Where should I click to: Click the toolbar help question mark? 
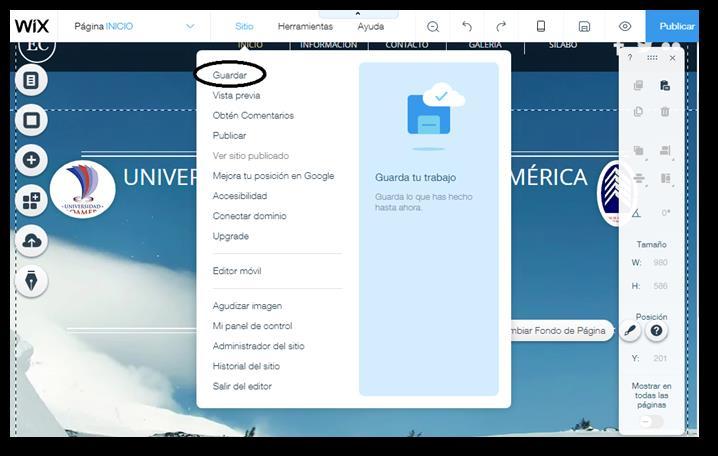coord(630,58)
